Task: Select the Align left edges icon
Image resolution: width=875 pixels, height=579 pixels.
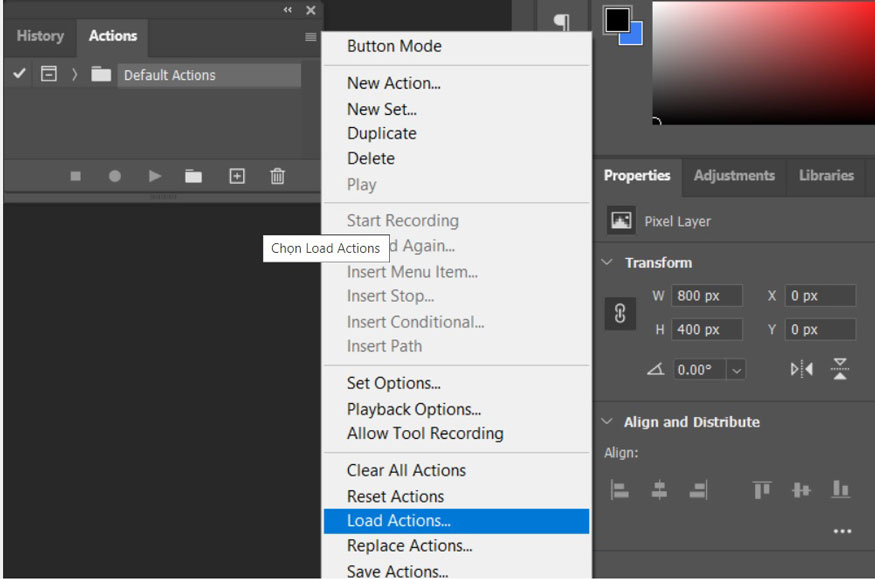Action: (x=619, y=489)
